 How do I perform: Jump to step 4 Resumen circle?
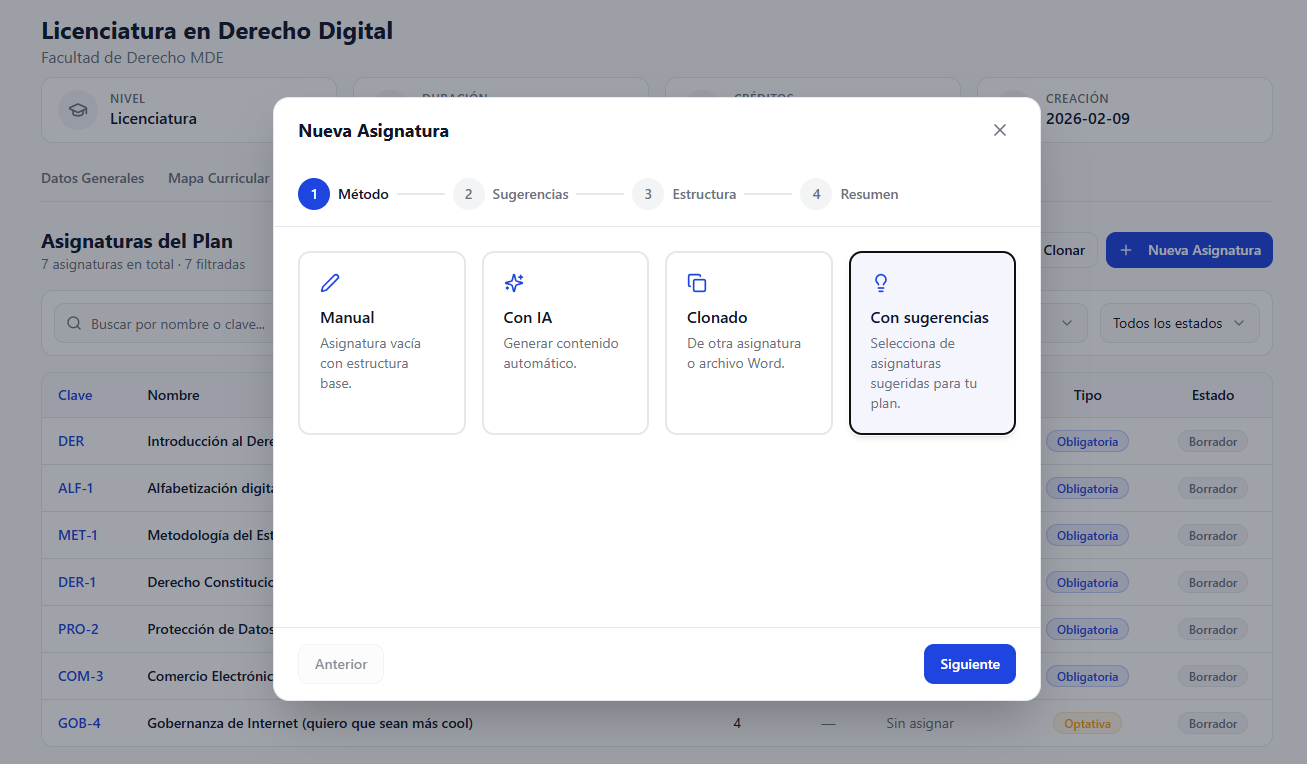pyautogui.click(x=816, y=194)
